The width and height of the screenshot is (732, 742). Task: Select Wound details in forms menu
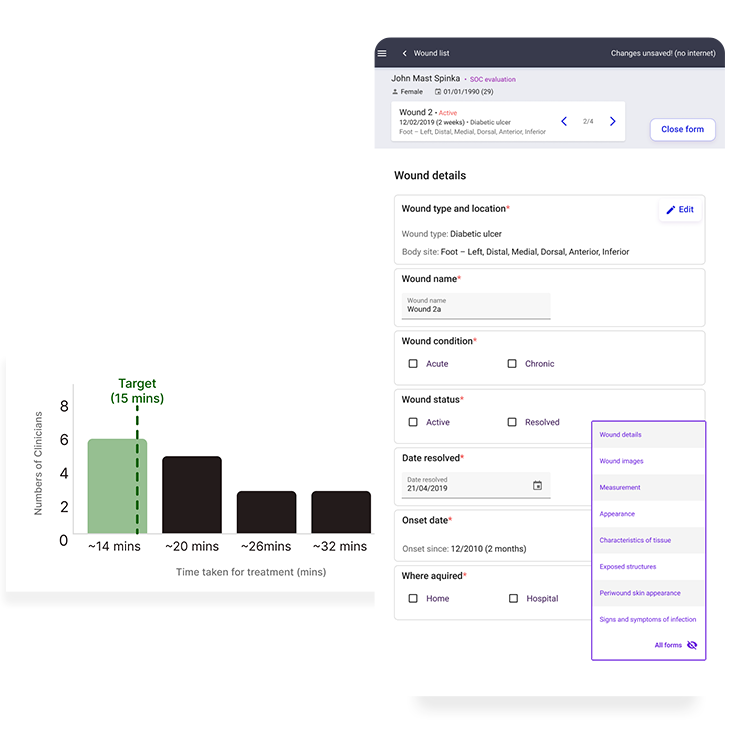(648, 435)
